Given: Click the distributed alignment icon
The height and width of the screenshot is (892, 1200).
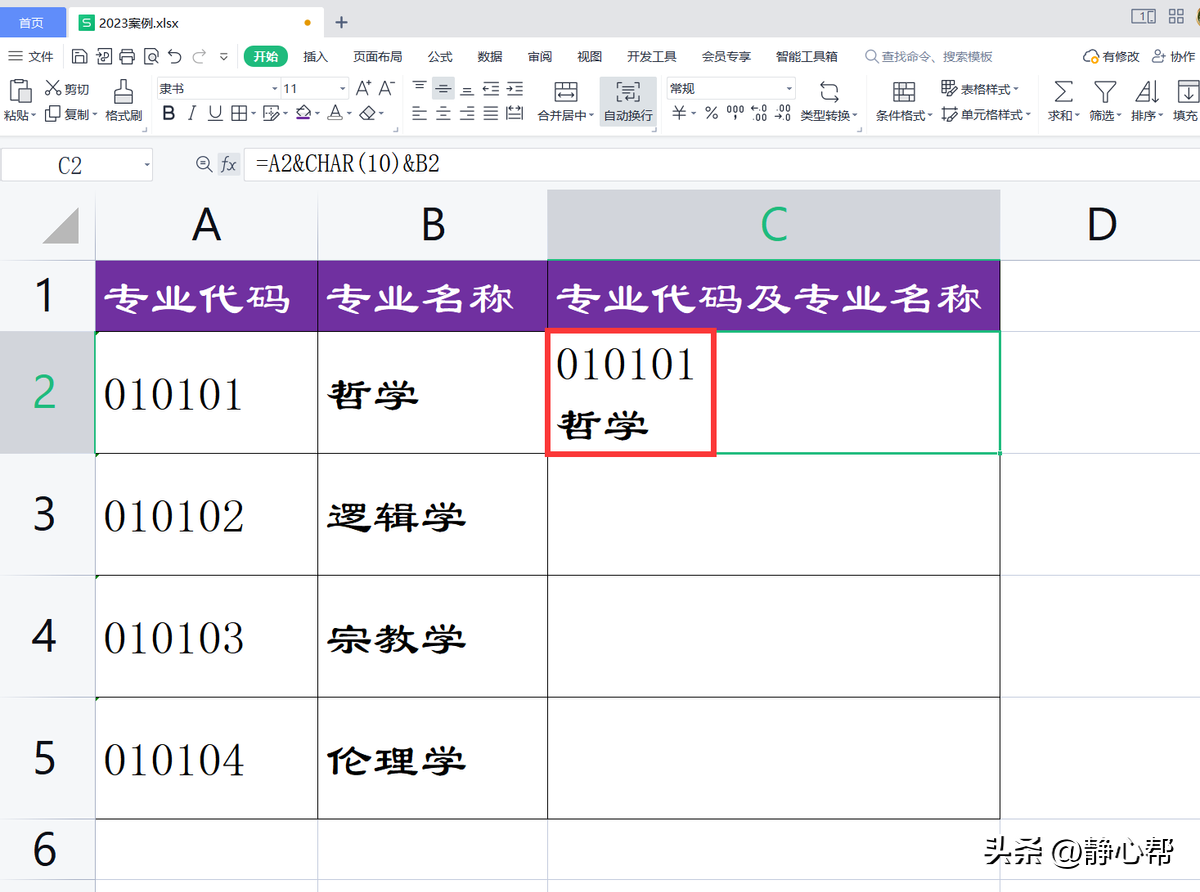Looking at the screenshot, I should point(515,114).
